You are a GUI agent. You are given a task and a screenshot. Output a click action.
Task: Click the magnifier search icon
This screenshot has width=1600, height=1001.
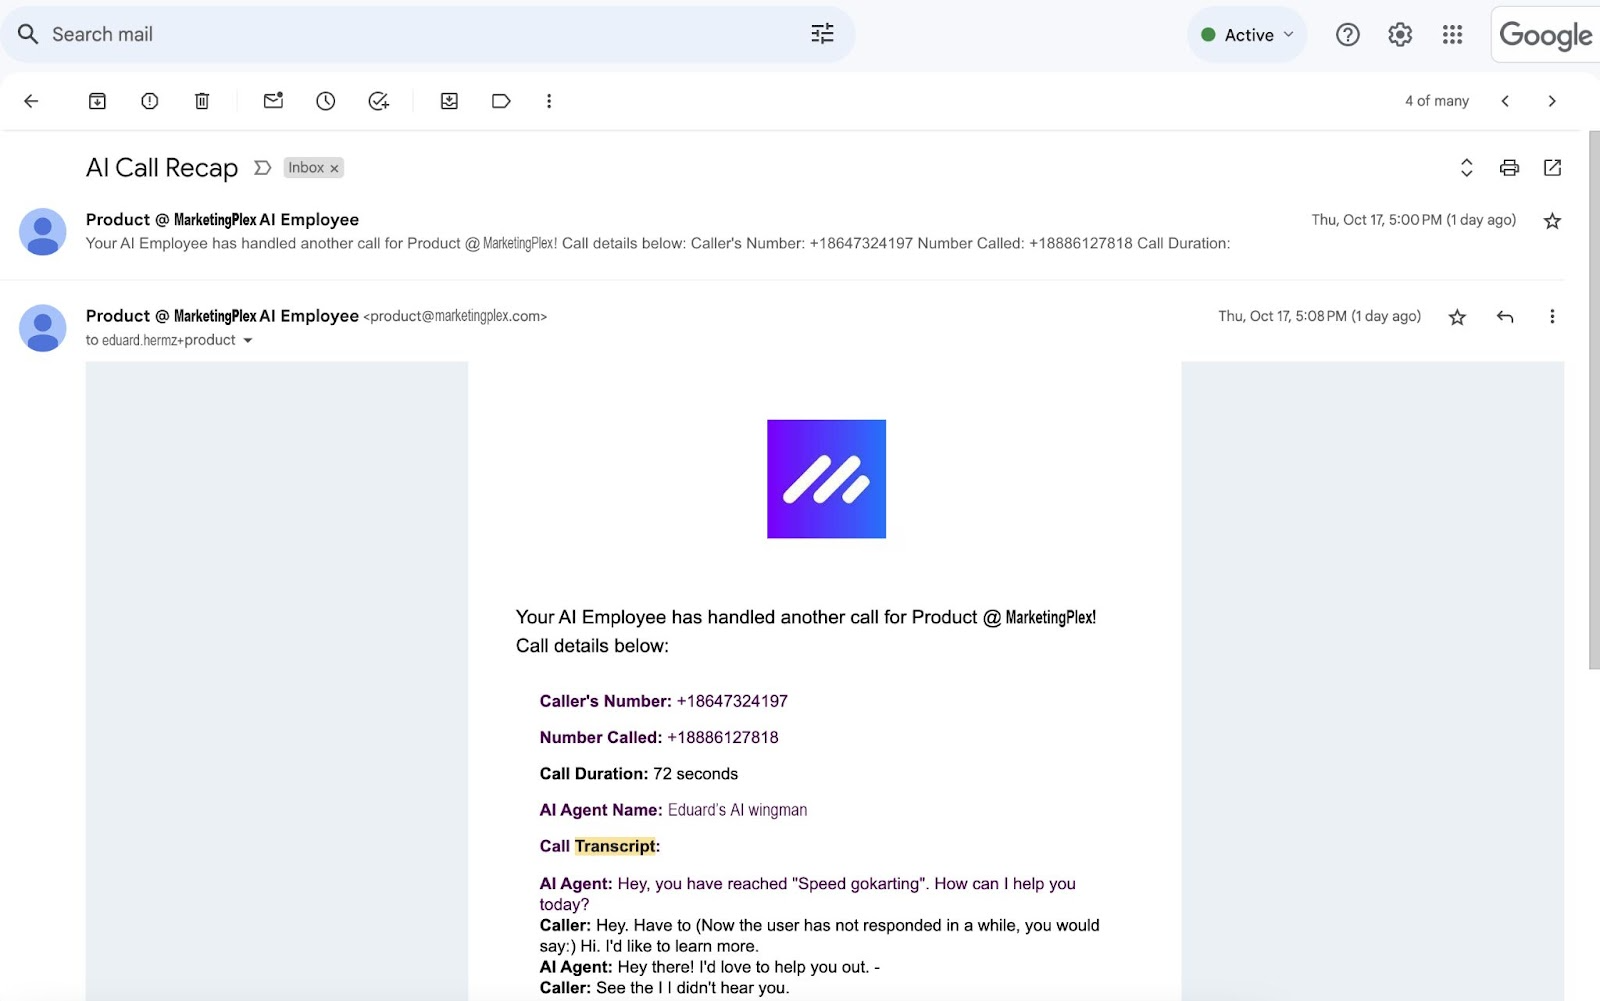[28, 34]
